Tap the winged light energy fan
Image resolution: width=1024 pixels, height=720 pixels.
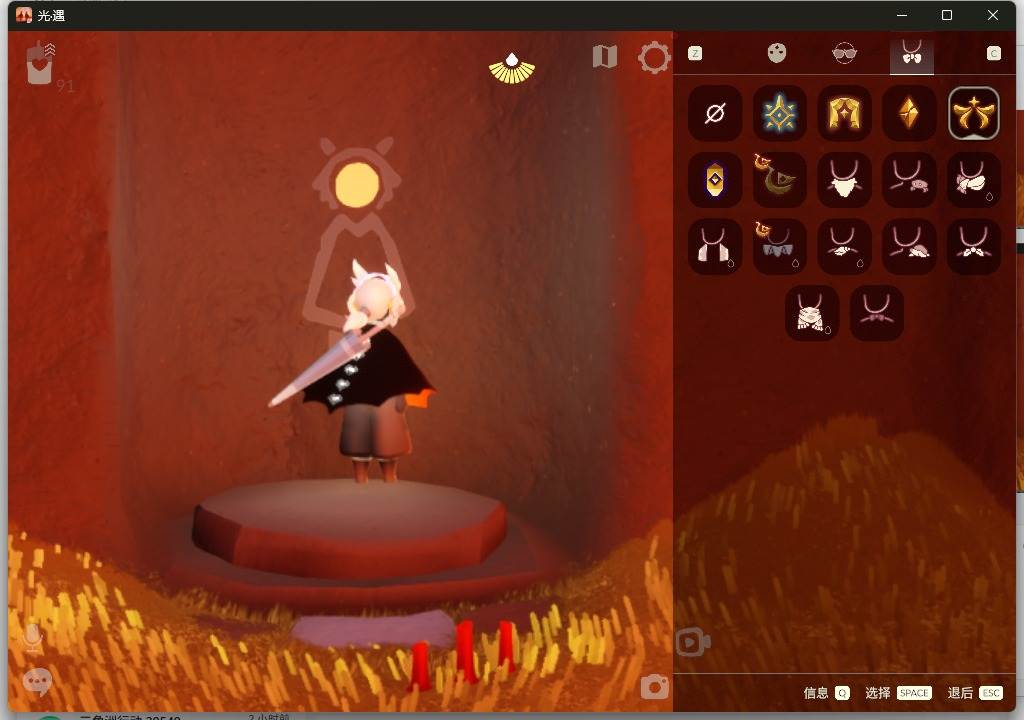(512, 69)
